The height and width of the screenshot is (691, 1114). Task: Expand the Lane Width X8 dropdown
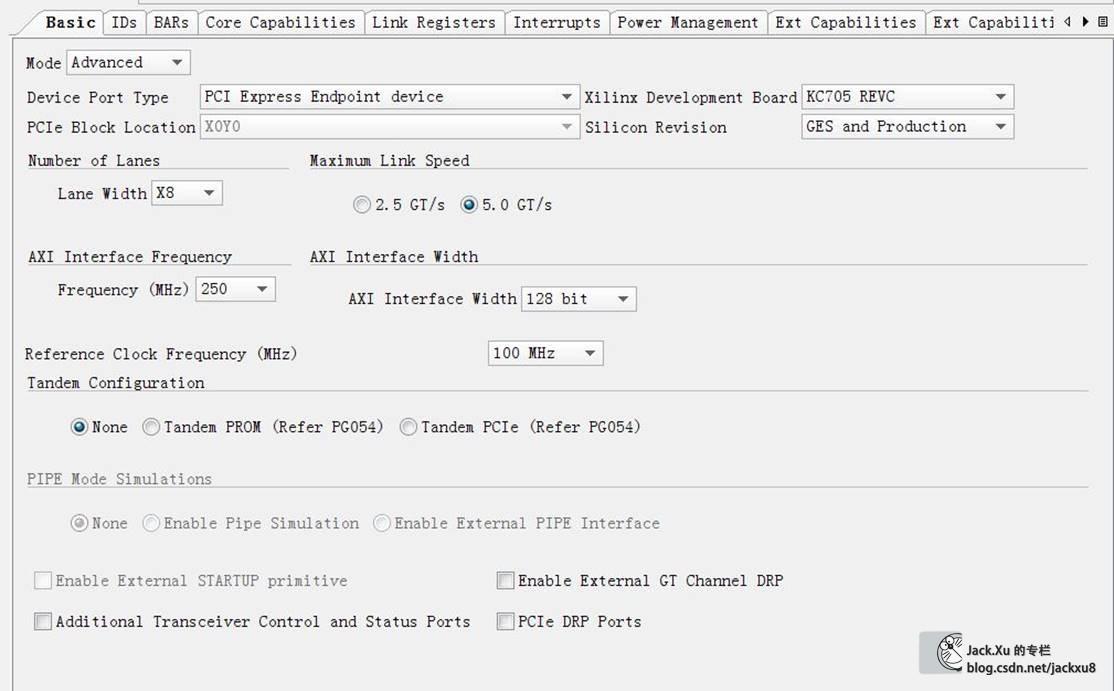tap(209, 193)
